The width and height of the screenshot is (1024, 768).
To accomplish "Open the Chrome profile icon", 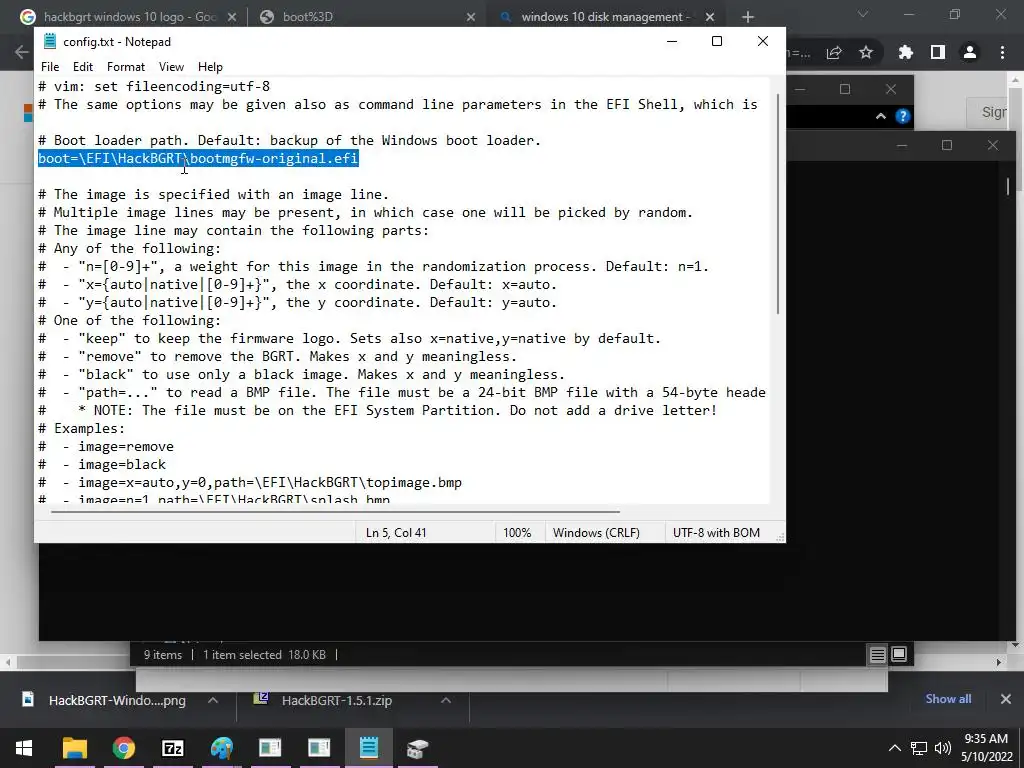I will click(x=970, y=52).
